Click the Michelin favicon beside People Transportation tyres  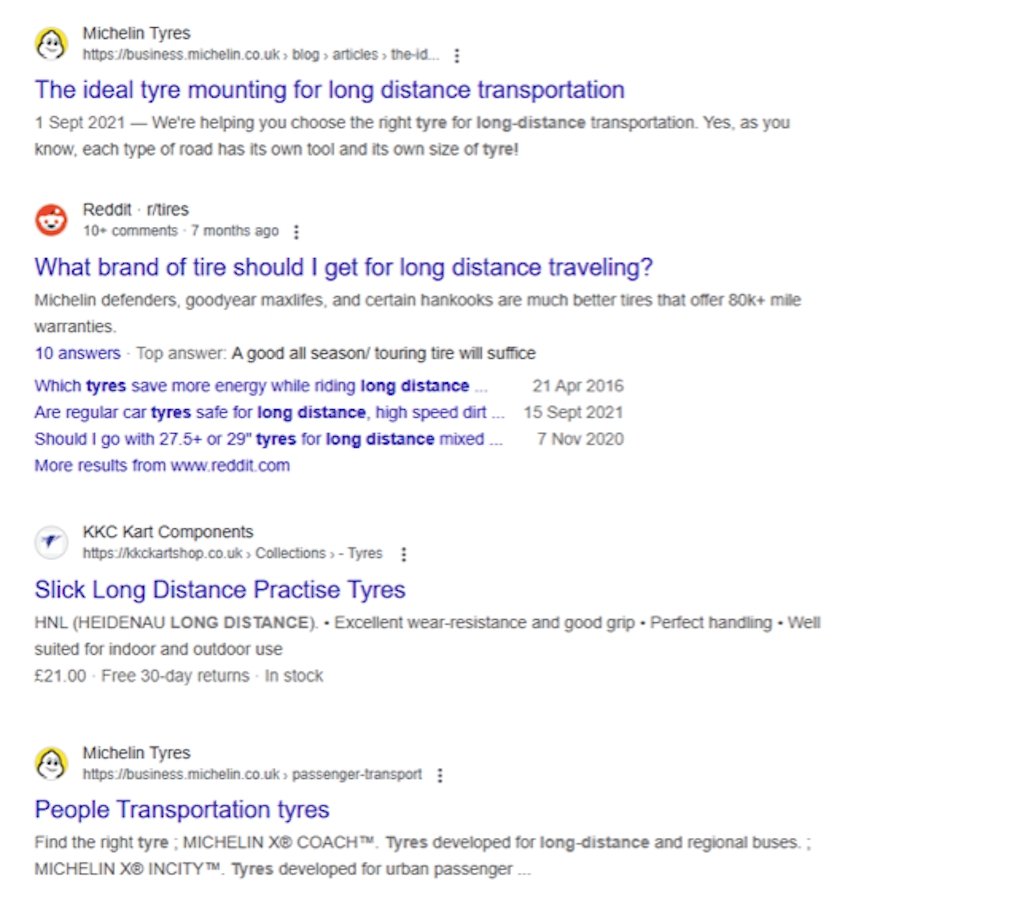click(x=50, y=763)
